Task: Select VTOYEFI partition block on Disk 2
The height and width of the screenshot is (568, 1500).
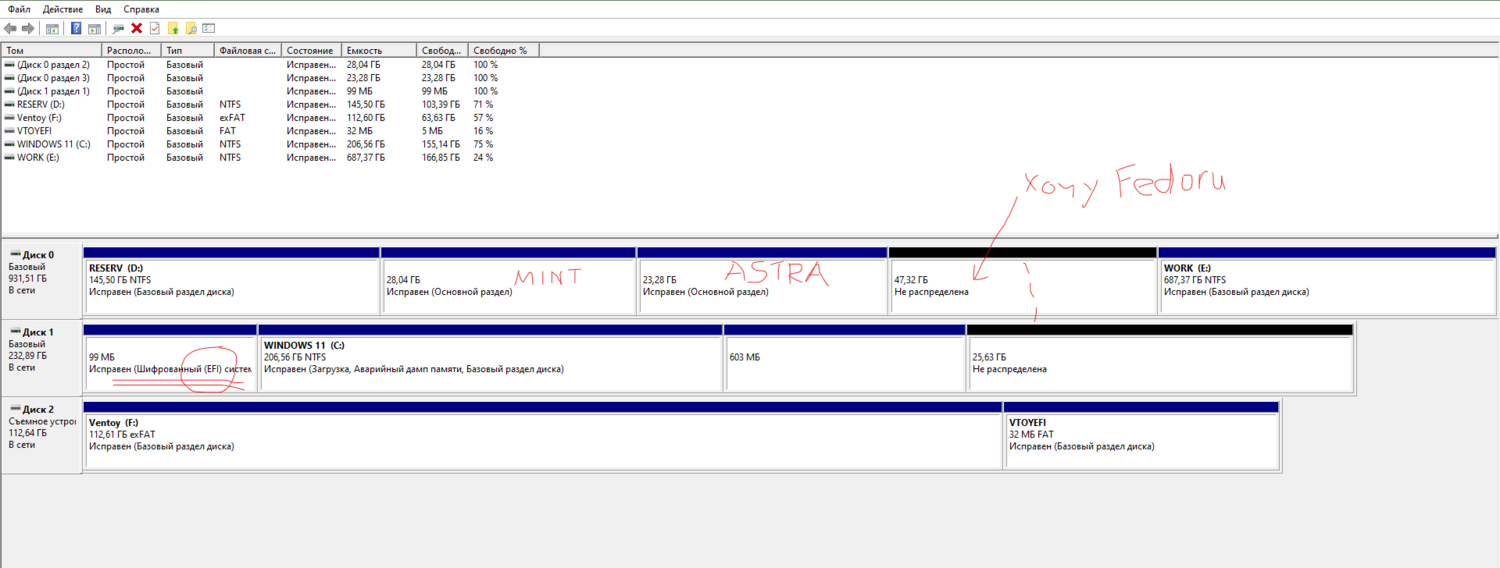Action: coord(1141,435)
